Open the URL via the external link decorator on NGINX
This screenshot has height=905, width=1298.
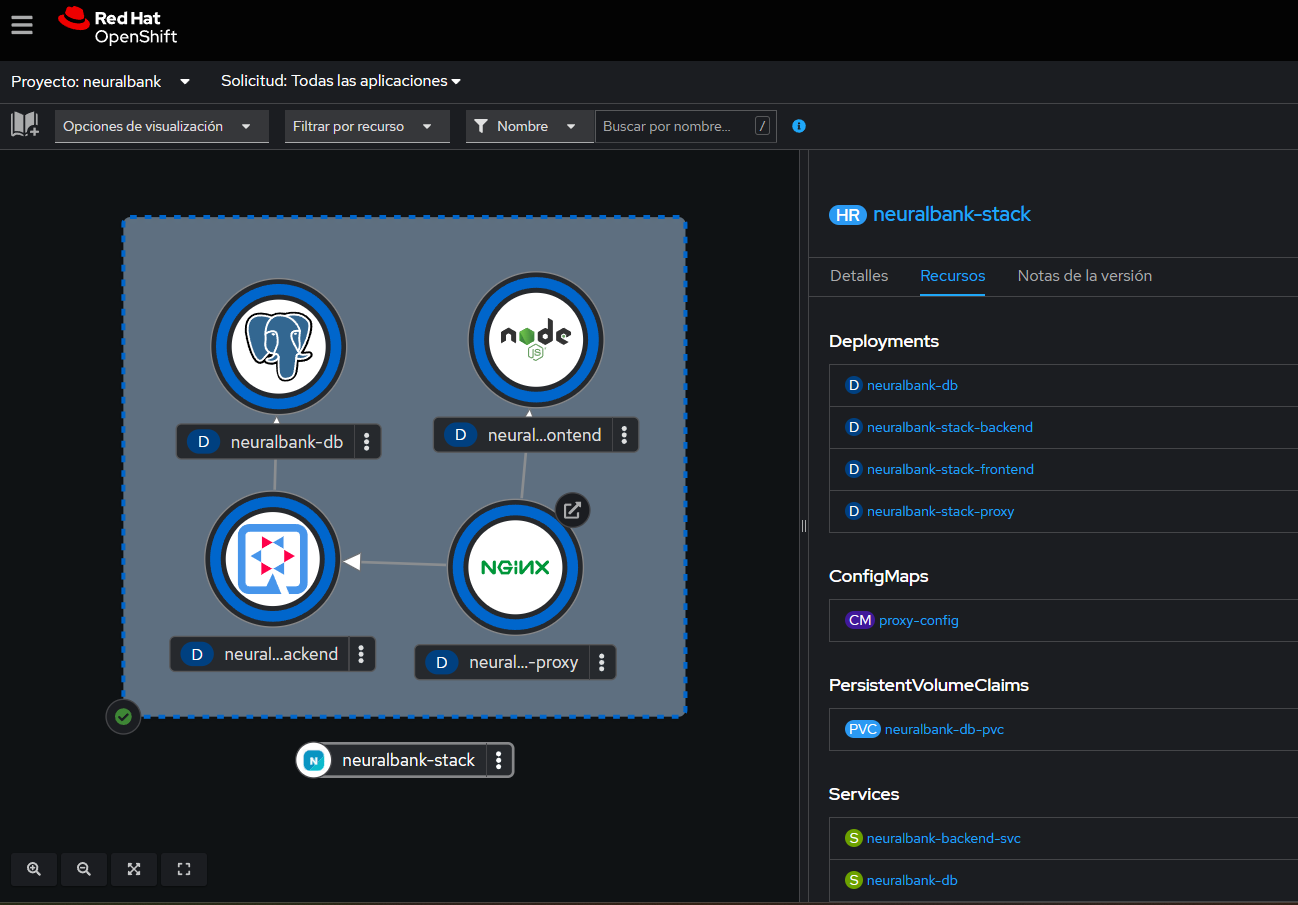point(572,510)
